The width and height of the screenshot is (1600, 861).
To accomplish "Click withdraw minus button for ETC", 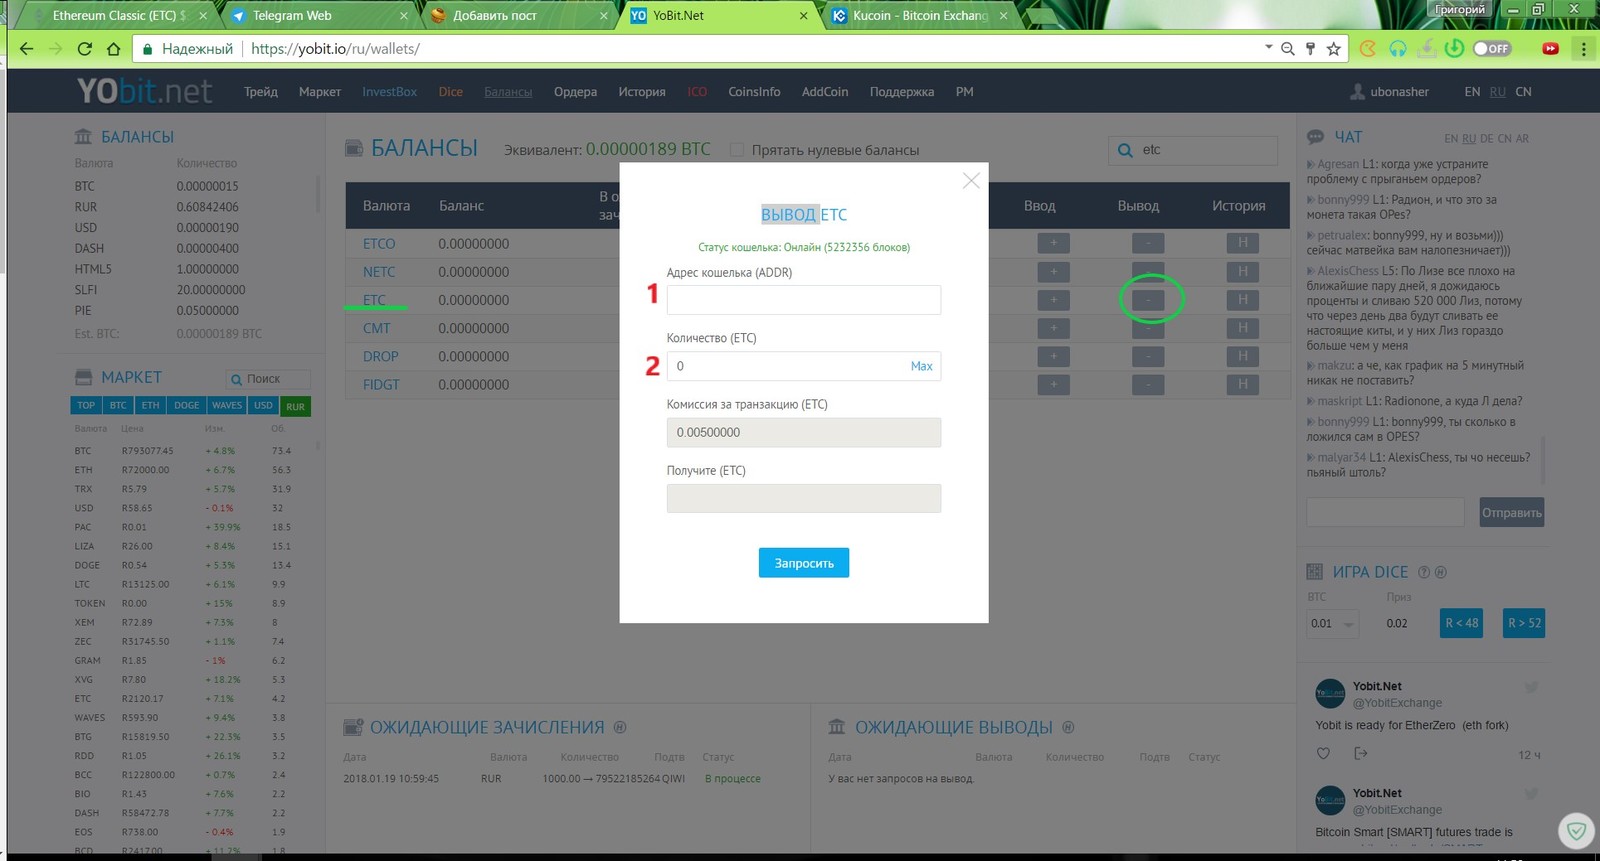I will click(x=1148, y=299).
